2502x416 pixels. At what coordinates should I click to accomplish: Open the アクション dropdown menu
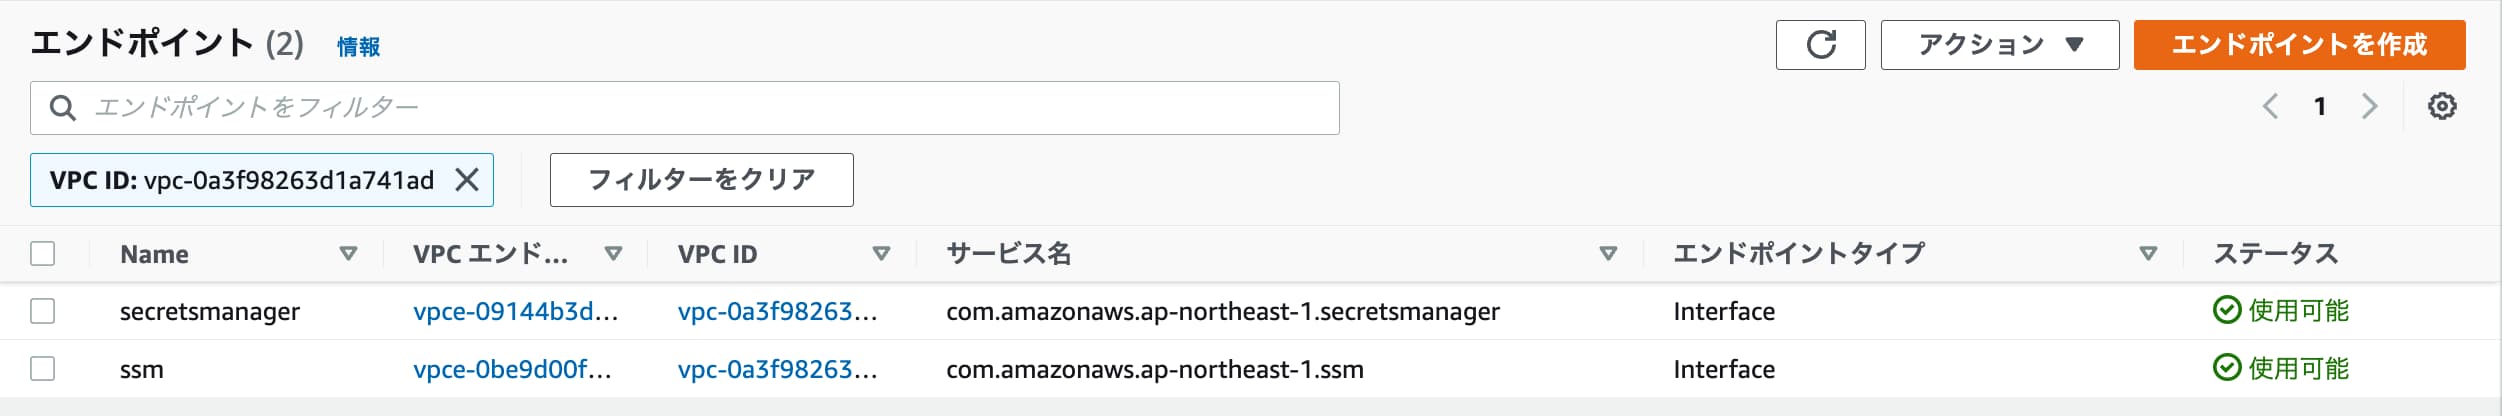2000,45
